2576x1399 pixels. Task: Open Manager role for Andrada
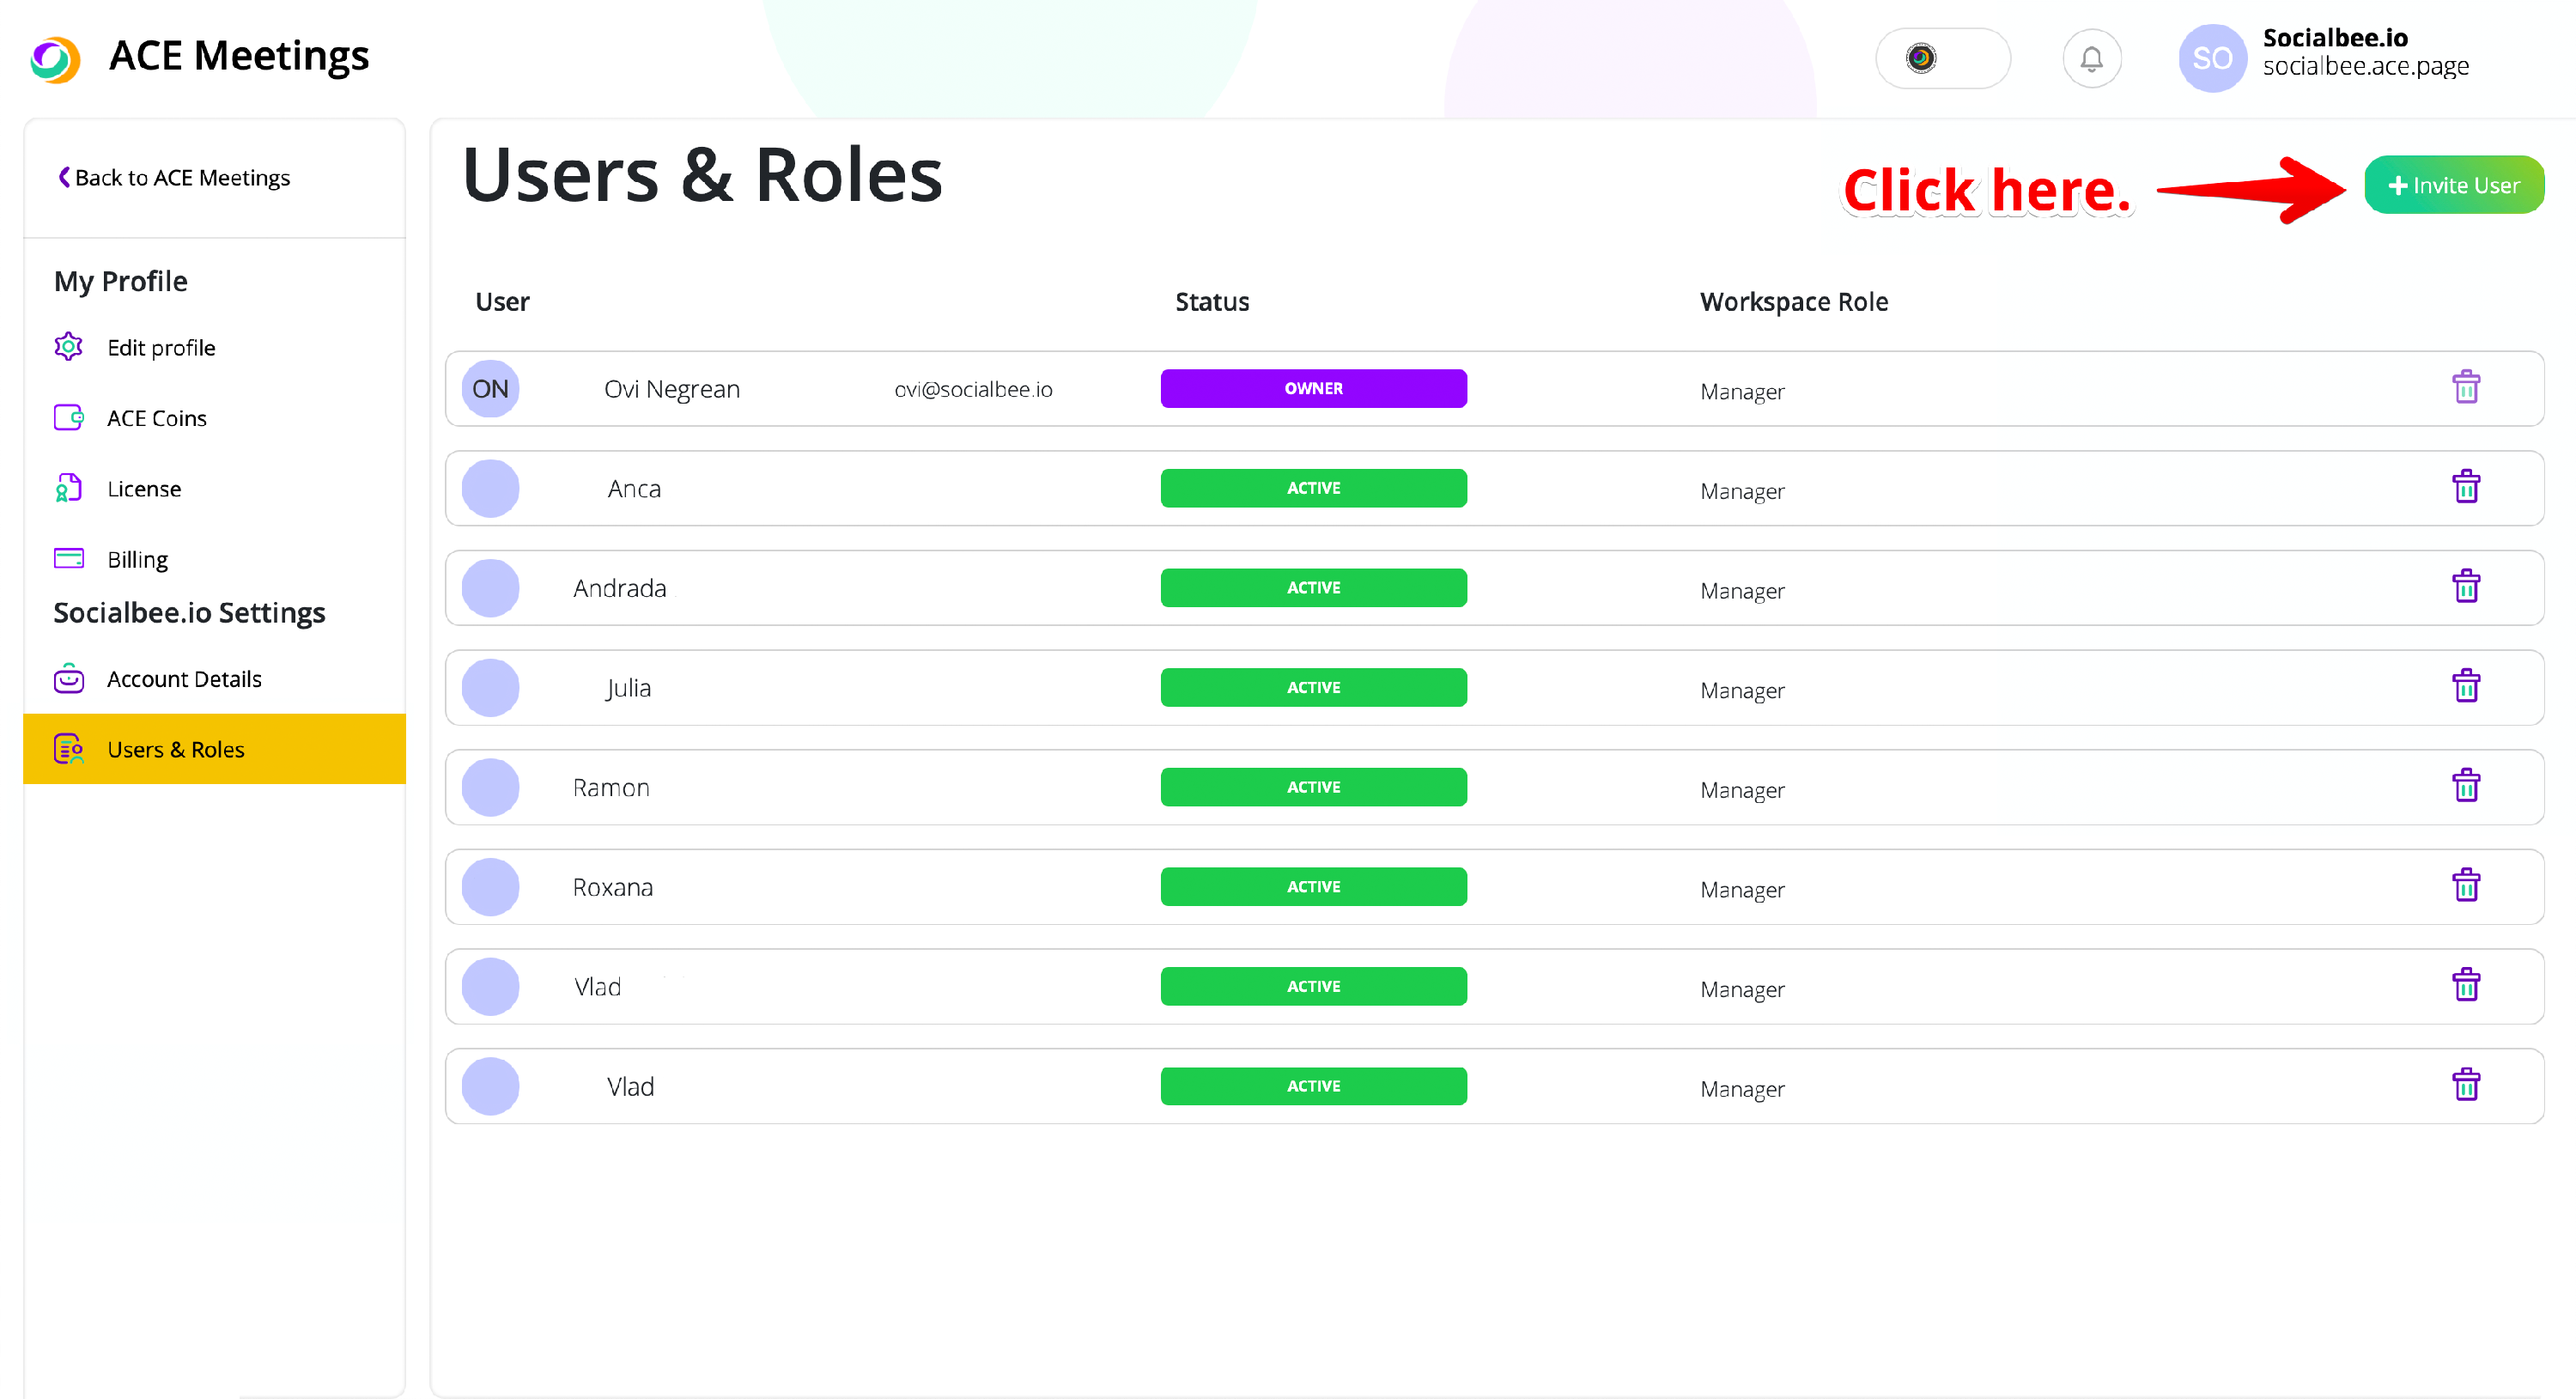point(1741,591)
